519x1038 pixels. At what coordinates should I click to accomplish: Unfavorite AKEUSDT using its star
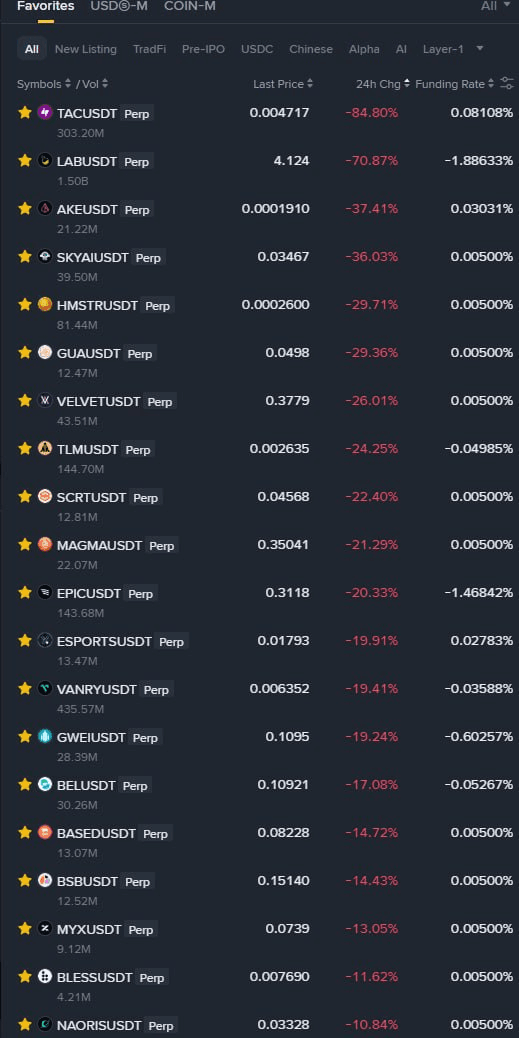25,209
